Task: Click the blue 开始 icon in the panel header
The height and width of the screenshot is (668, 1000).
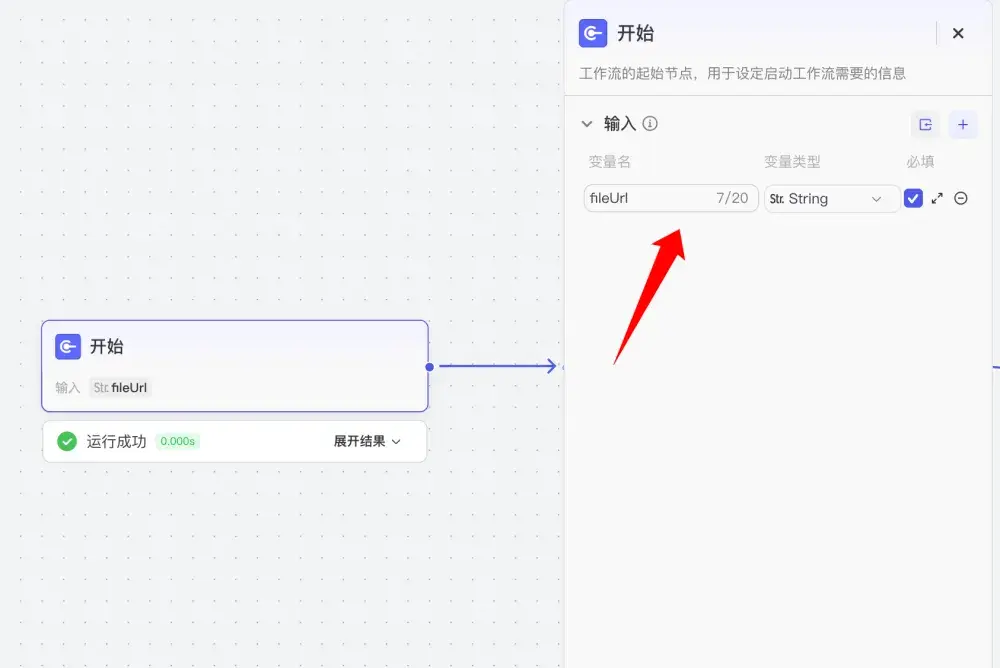Action: tap(592, 33)
